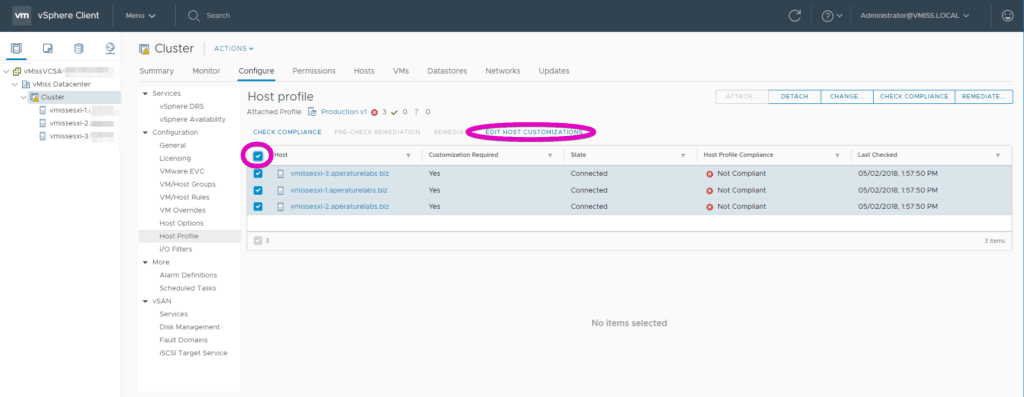Open VM/Host Rules in the Configuration list
Screen dimensions: 1024x397
pos(184,197)
